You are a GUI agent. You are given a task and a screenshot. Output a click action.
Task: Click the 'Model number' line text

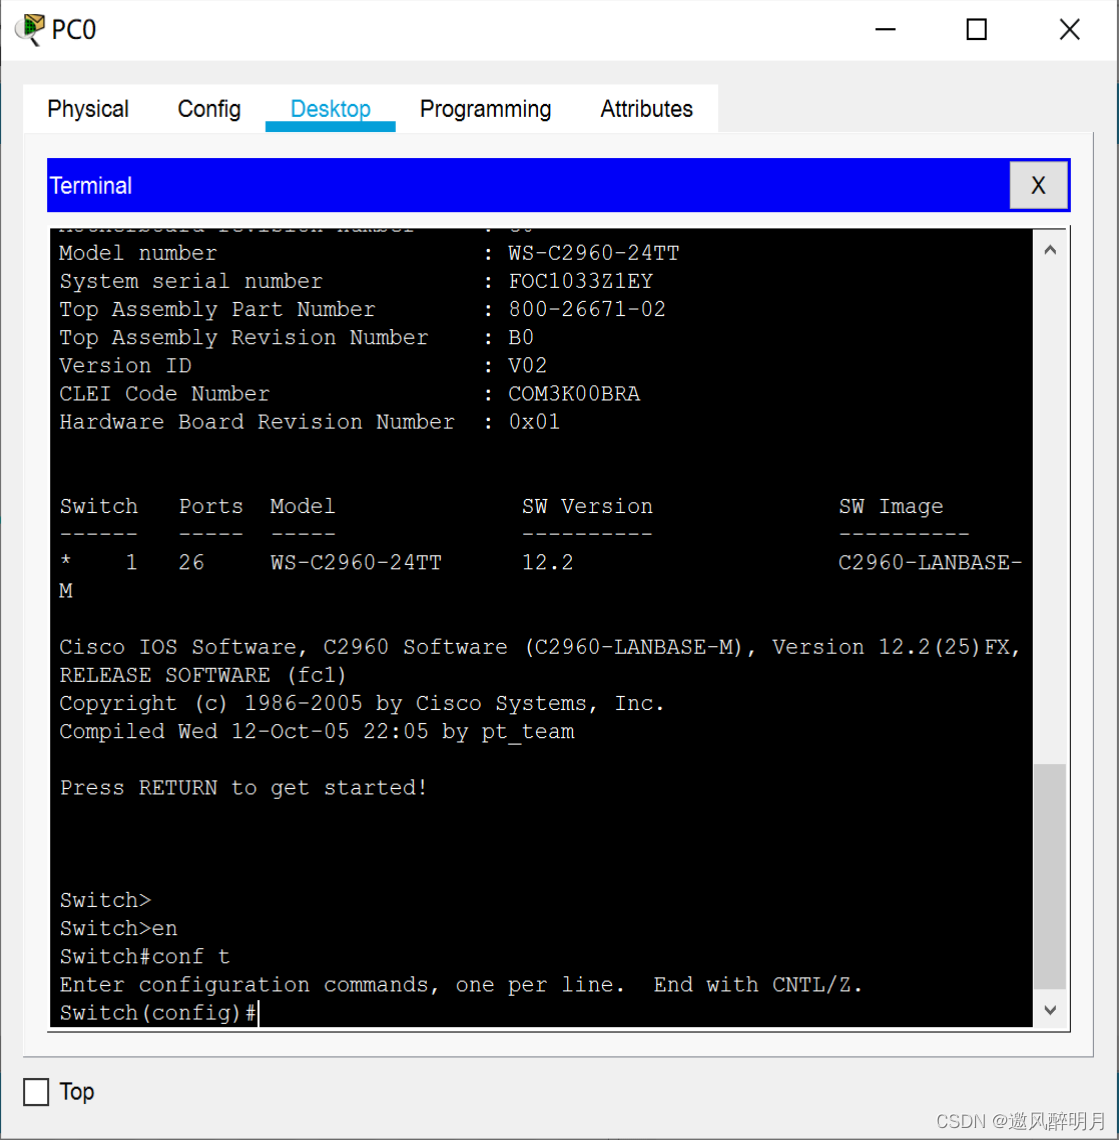138,253
